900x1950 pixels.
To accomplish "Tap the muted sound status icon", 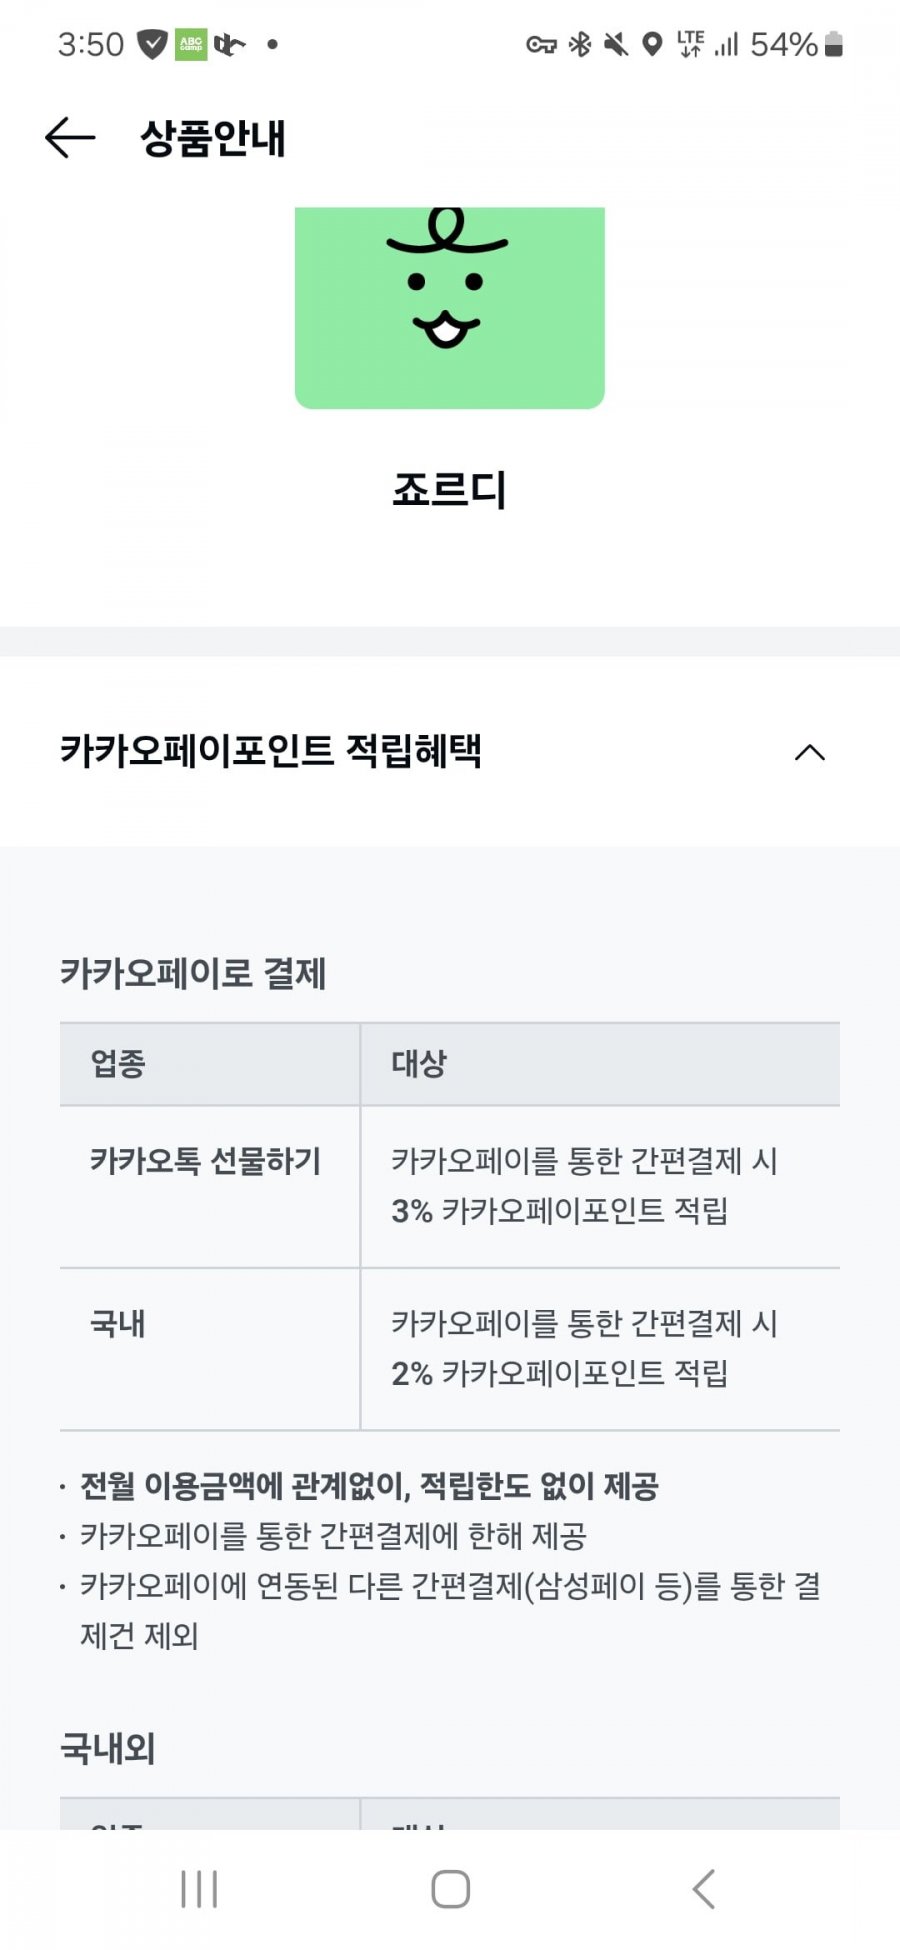I will [x=616, y=44].
